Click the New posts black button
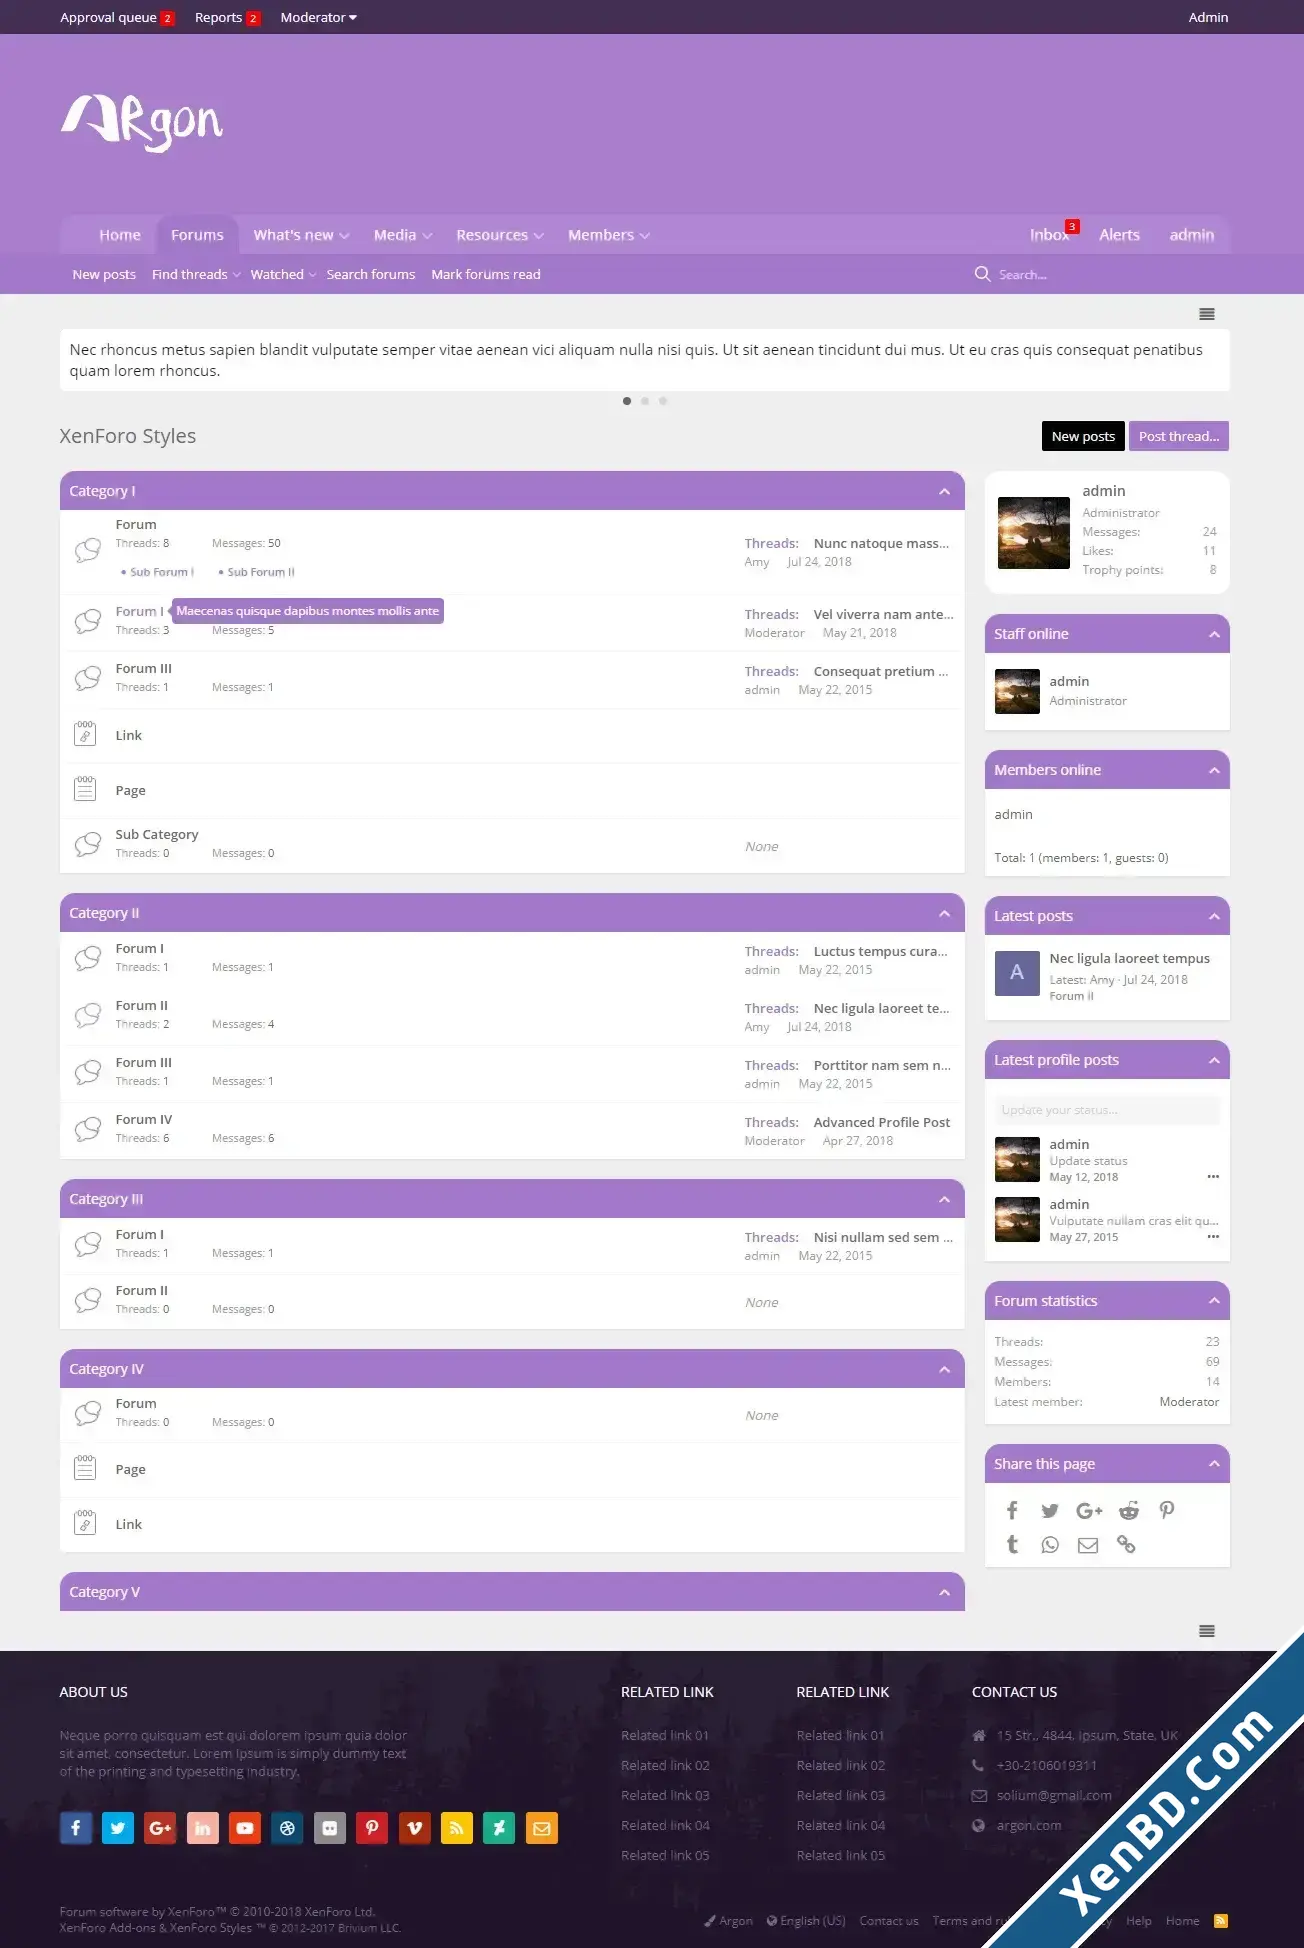 pyautogui.click(x=1083, y=436)
